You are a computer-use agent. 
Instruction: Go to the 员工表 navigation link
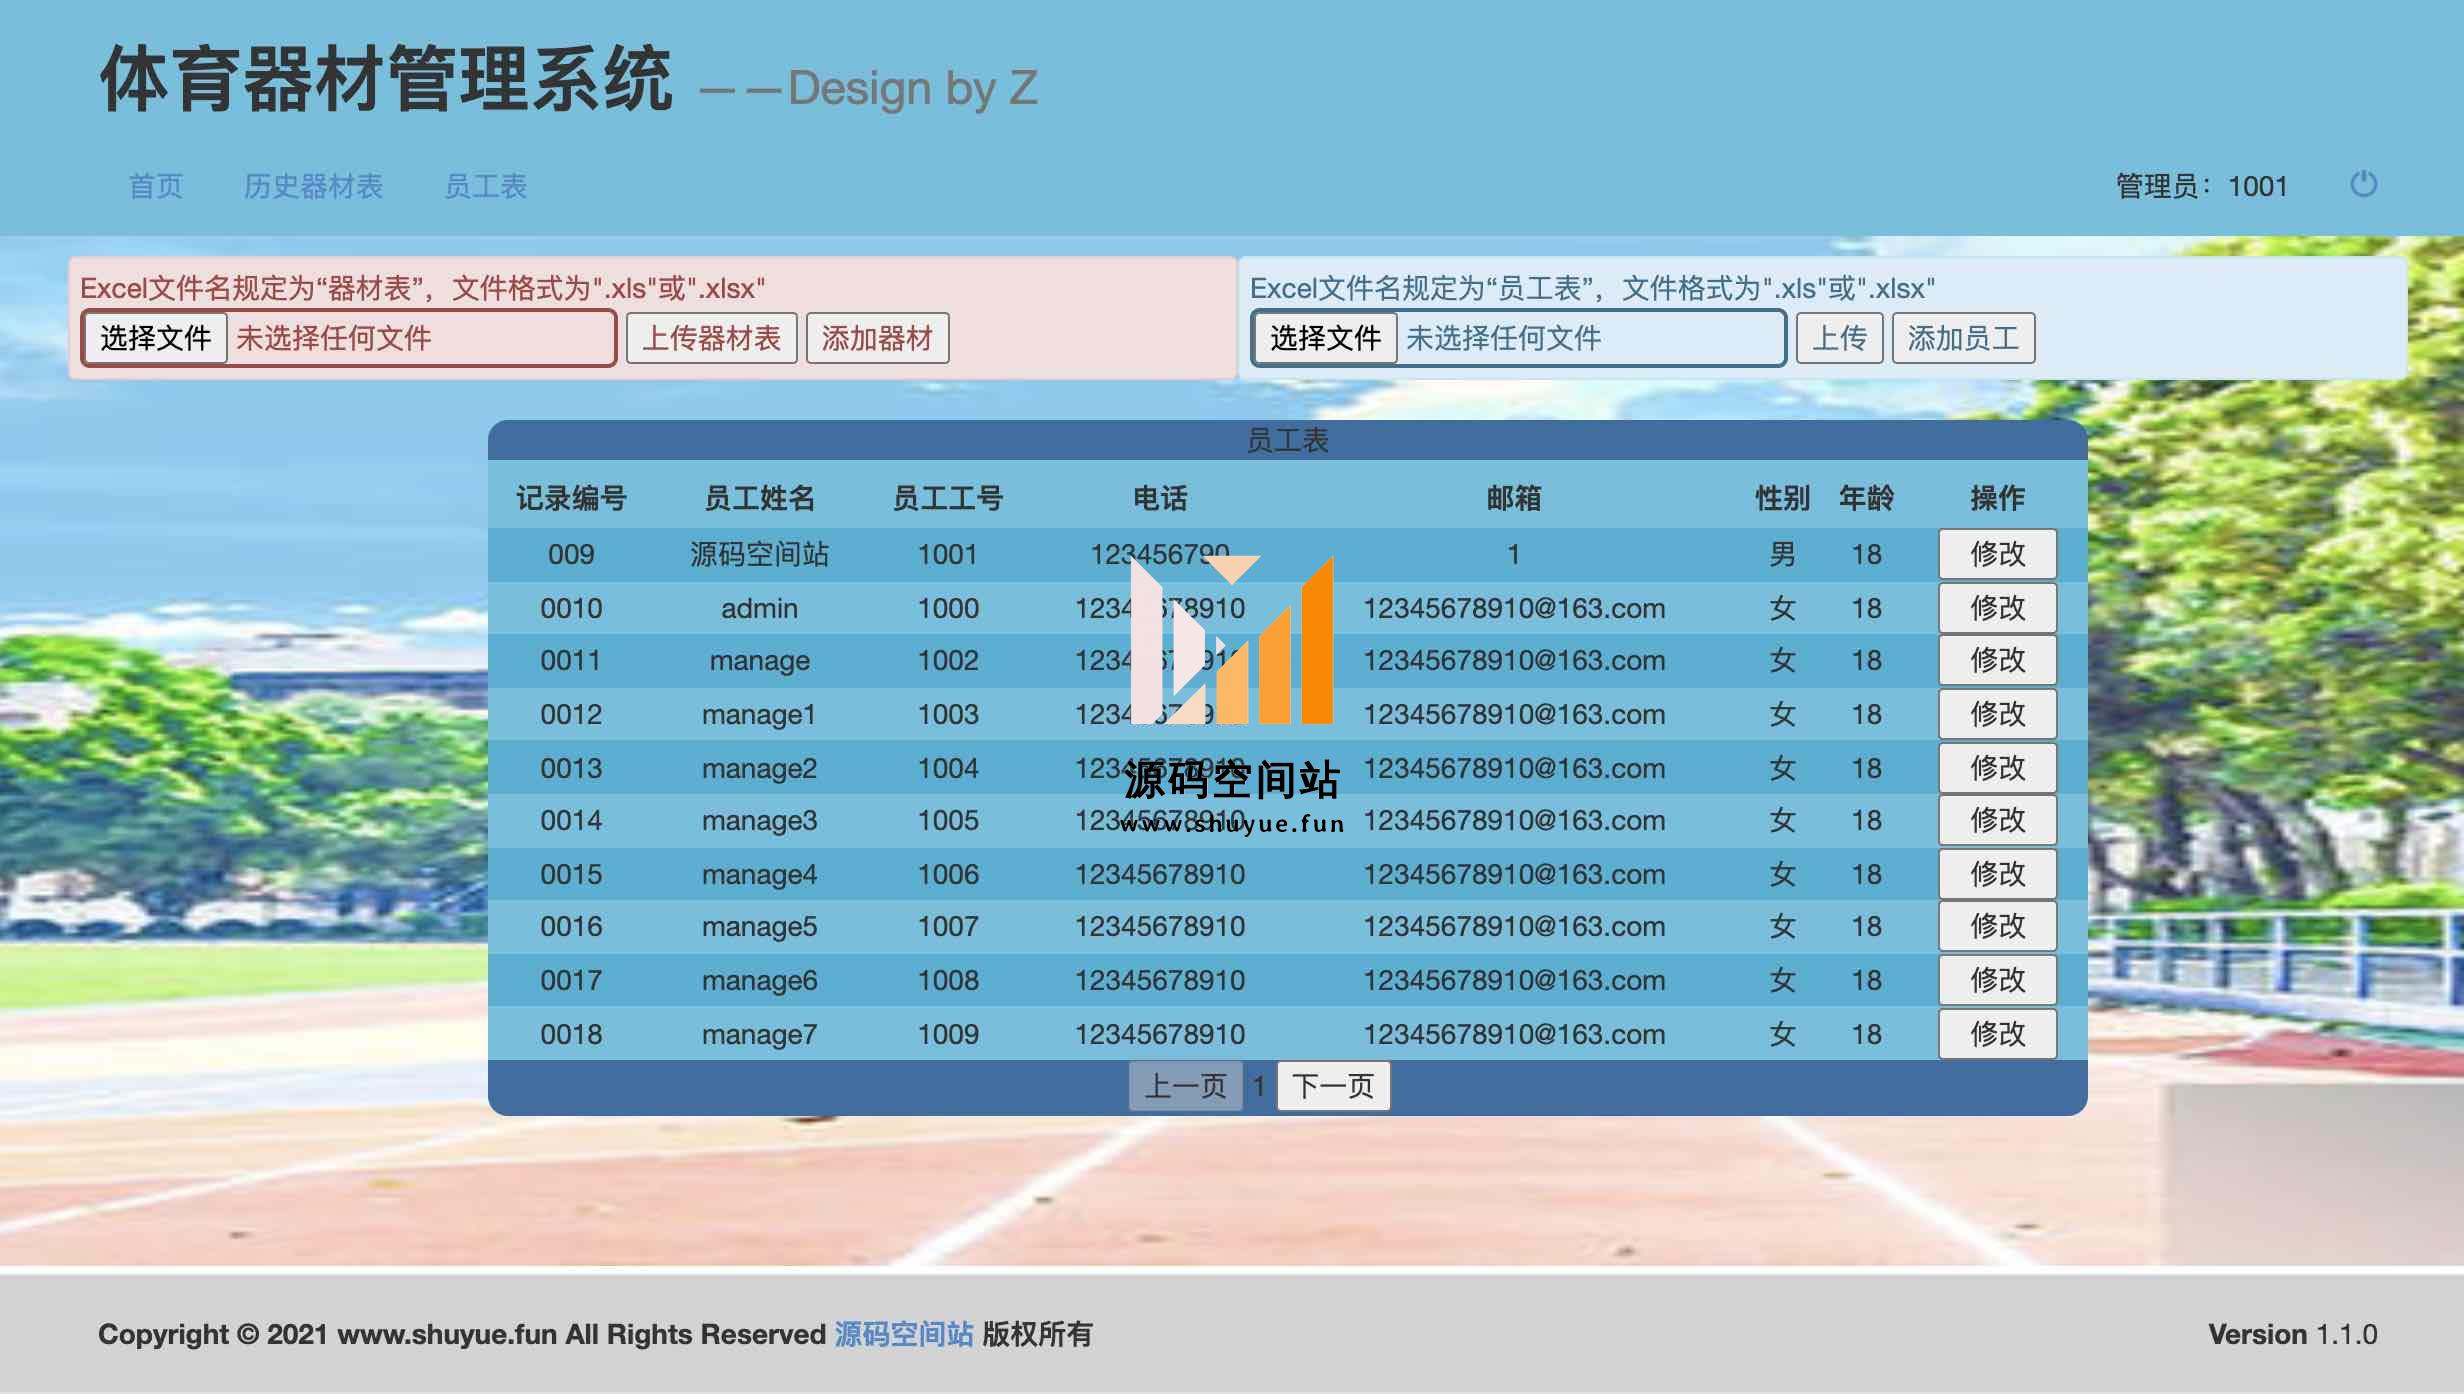pos(485,186)
